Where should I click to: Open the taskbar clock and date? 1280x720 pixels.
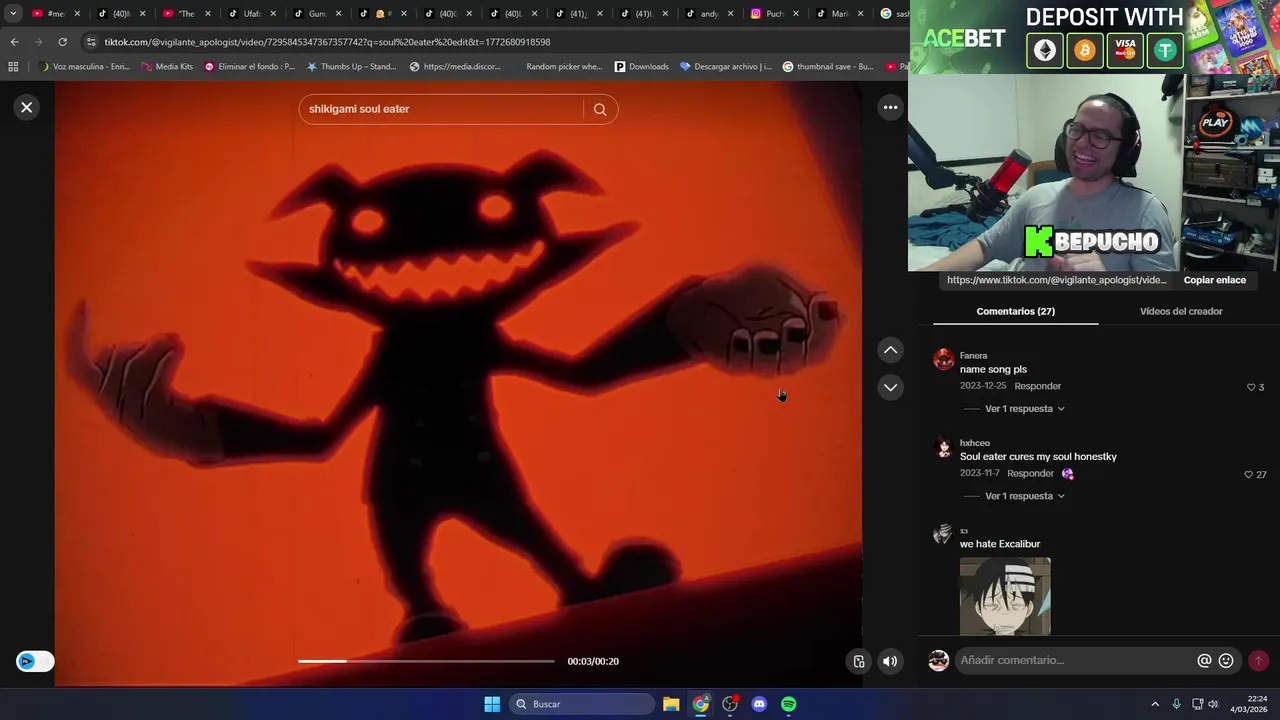(x=1248, y=704)
